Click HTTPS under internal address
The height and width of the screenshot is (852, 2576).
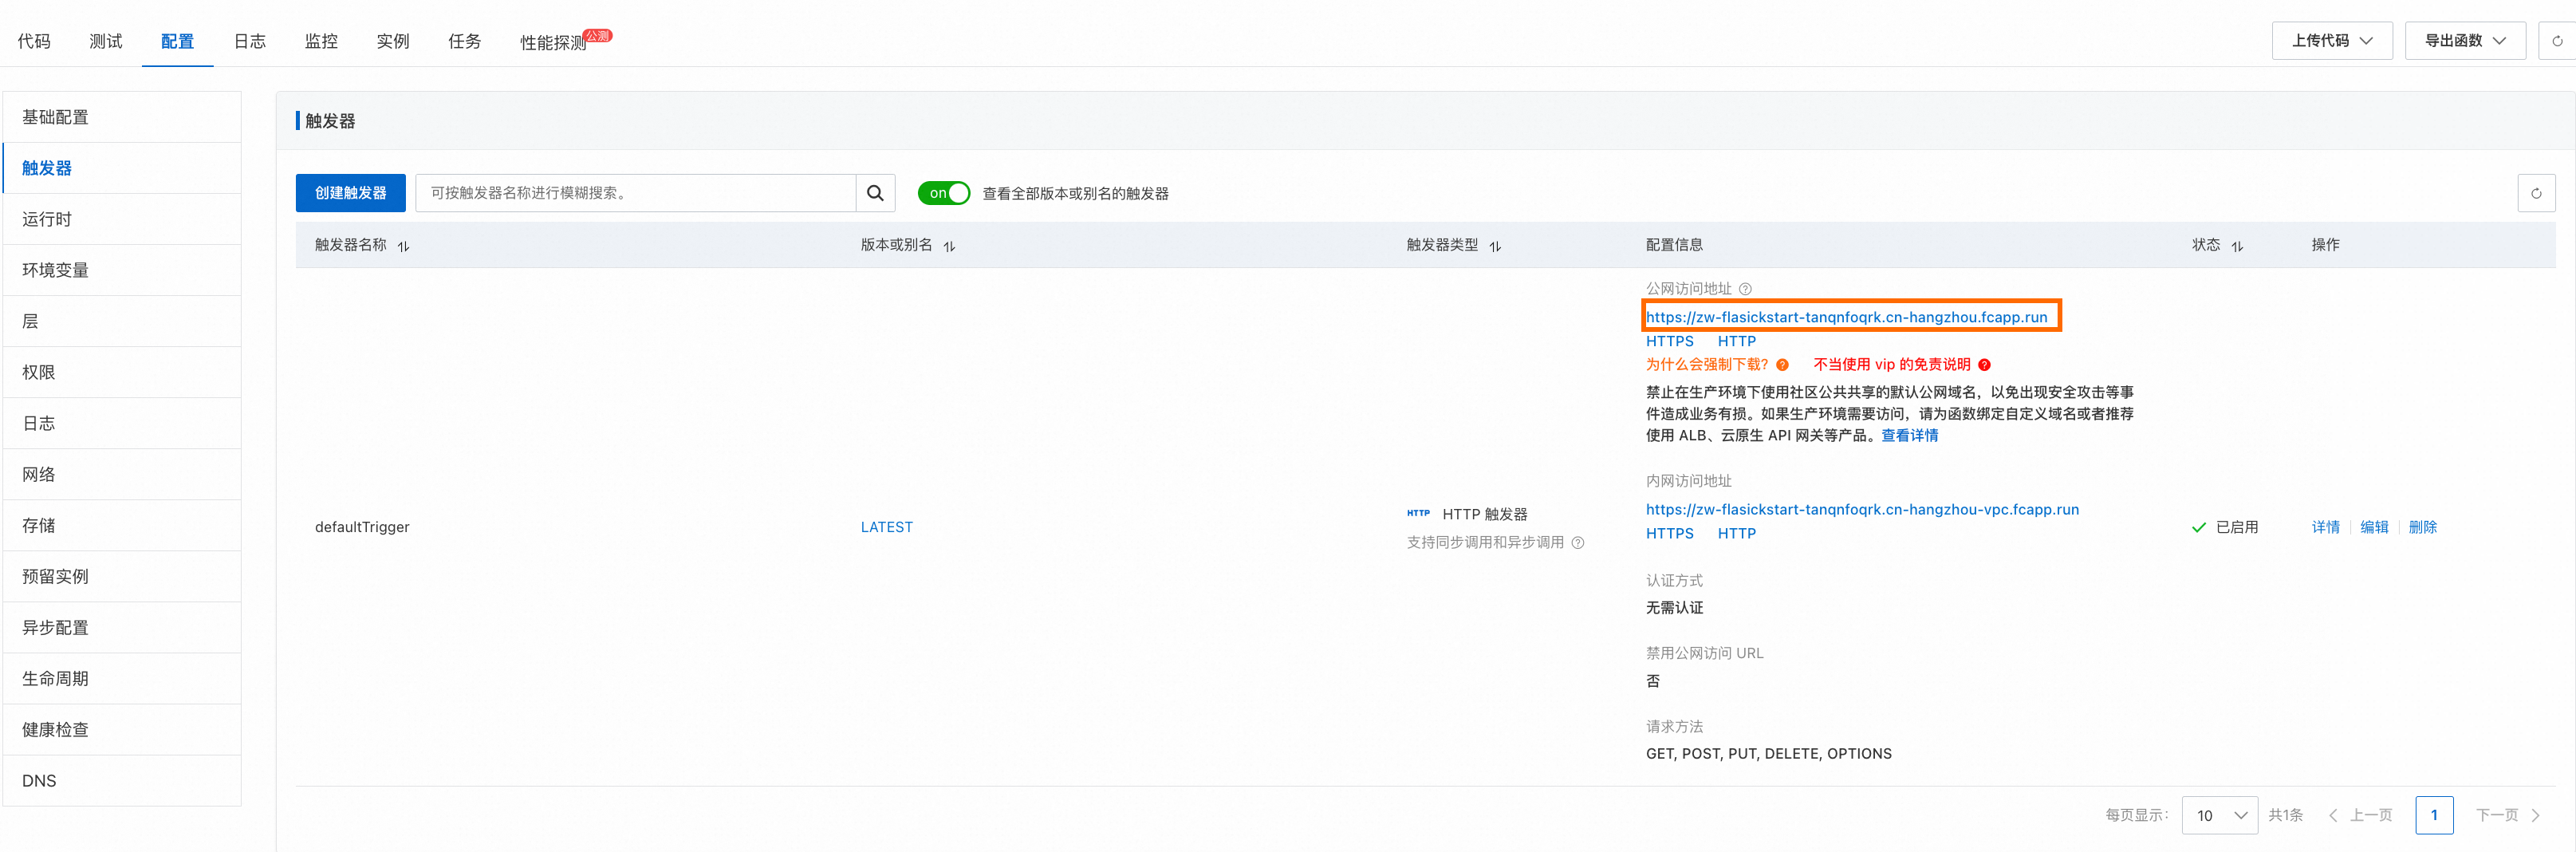[1670, 533]
